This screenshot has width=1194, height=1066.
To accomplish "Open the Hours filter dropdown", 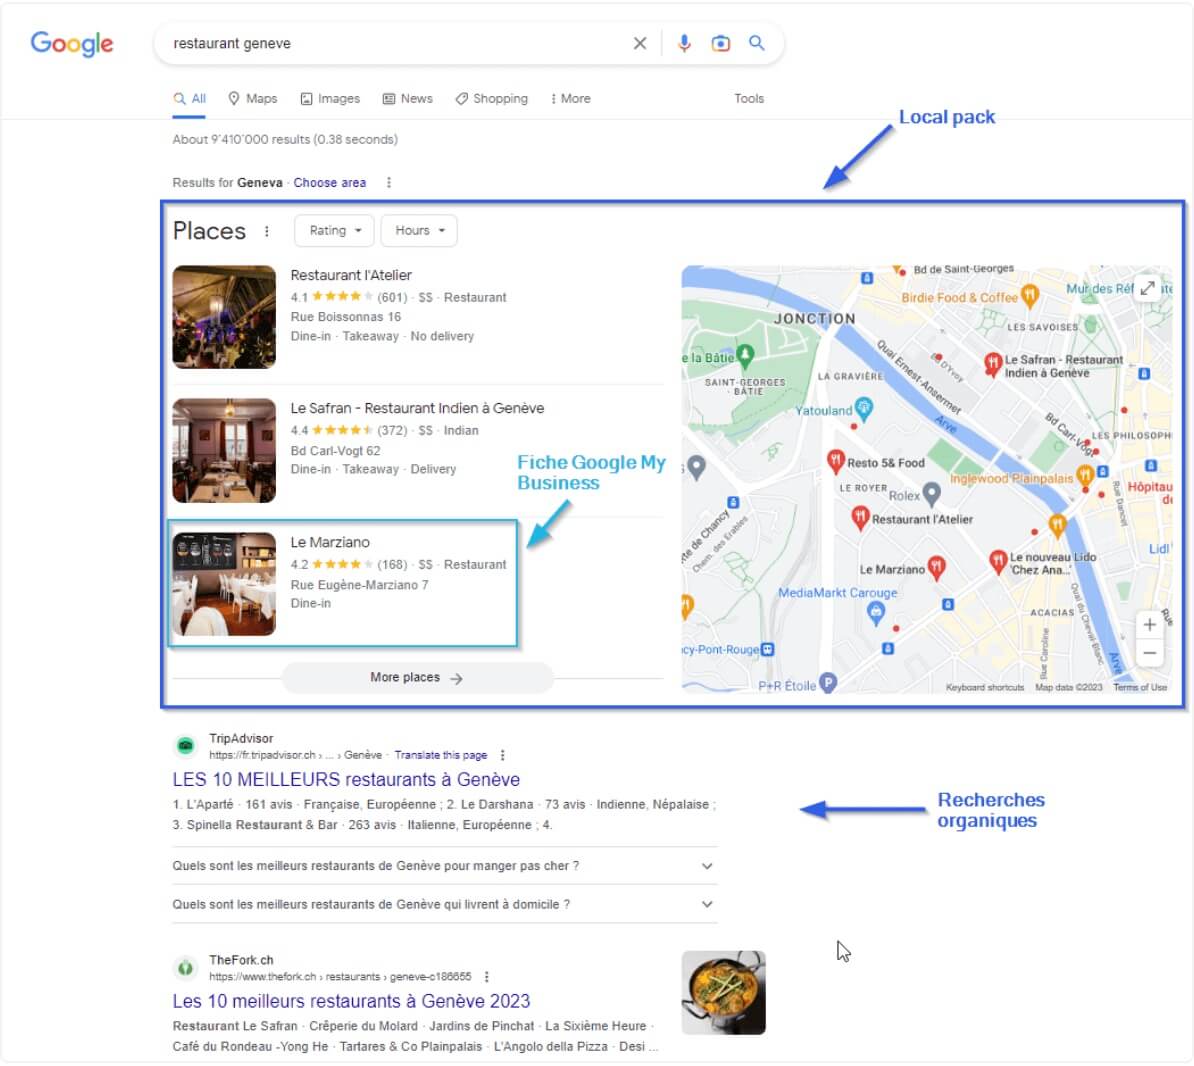I will [419, 231].
